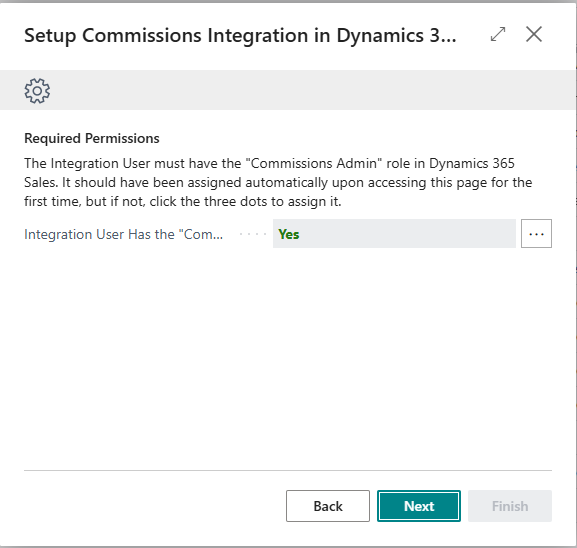Expand the dialog to full screen

[498, 34]
